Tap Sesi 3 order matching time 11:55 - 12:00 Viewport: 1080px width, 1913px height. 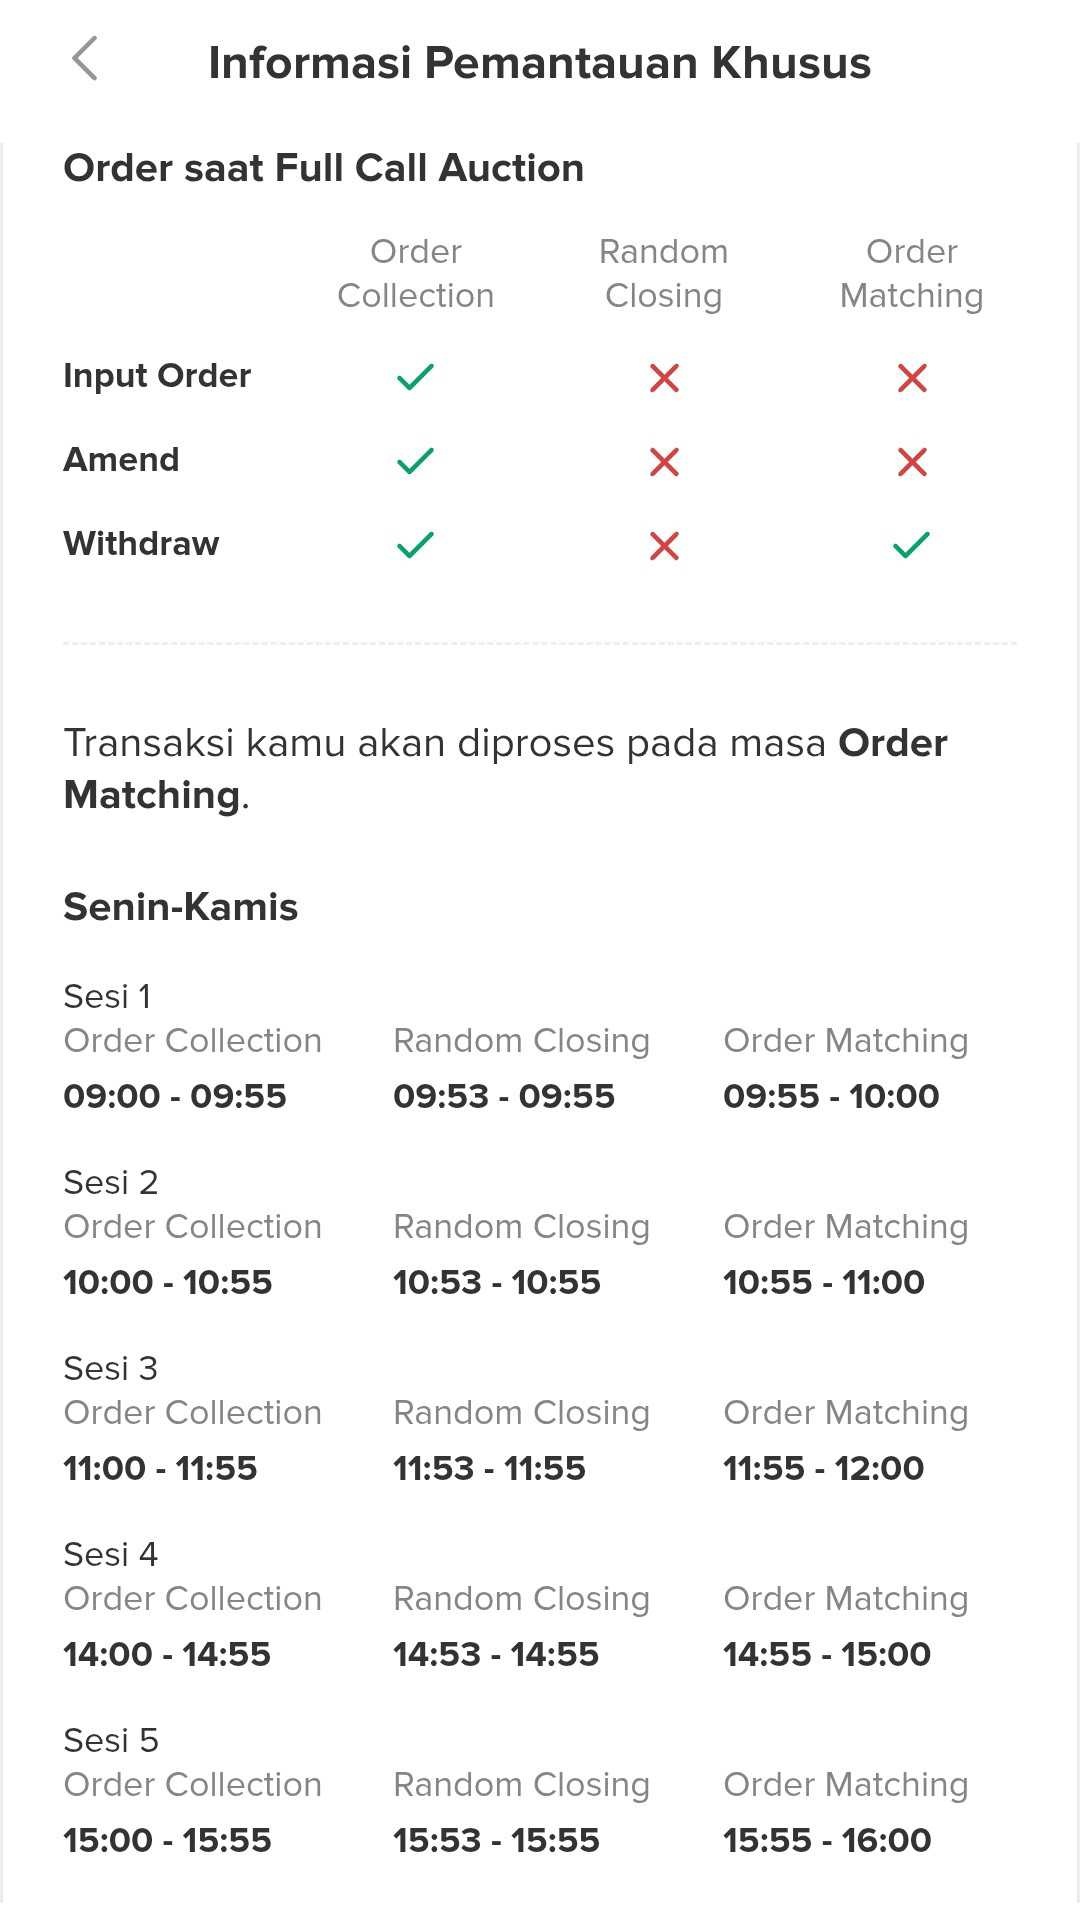pyautogui.click(x=824, y=1468)
